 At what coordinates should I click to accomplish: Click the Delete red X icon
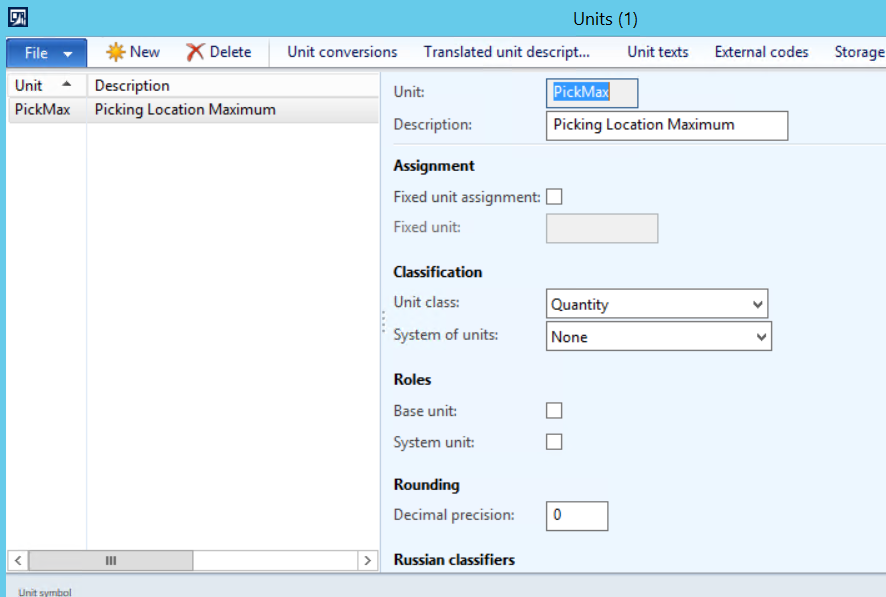click(195, 52)
